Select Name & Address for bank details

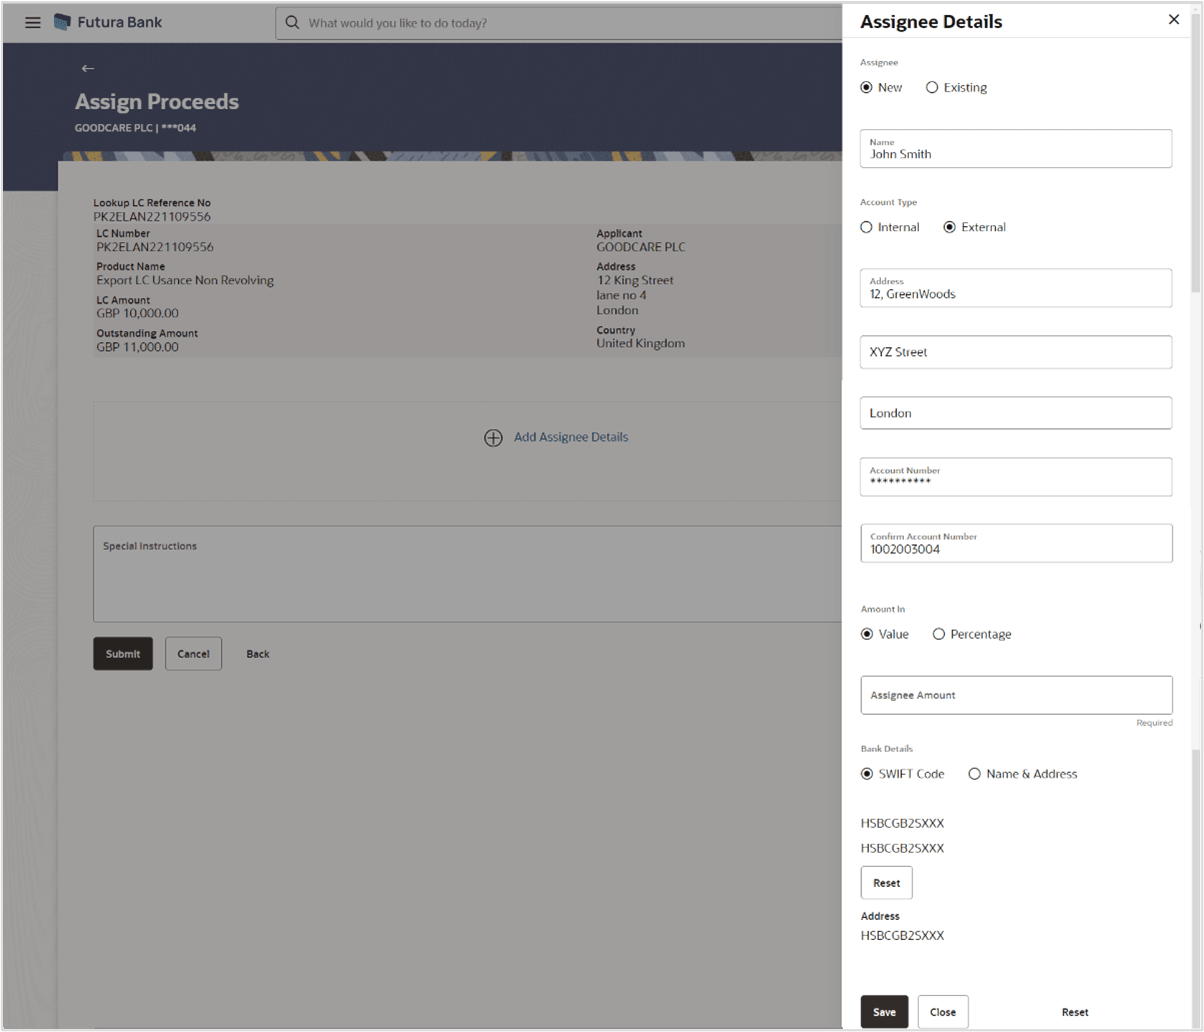point(974,773)
